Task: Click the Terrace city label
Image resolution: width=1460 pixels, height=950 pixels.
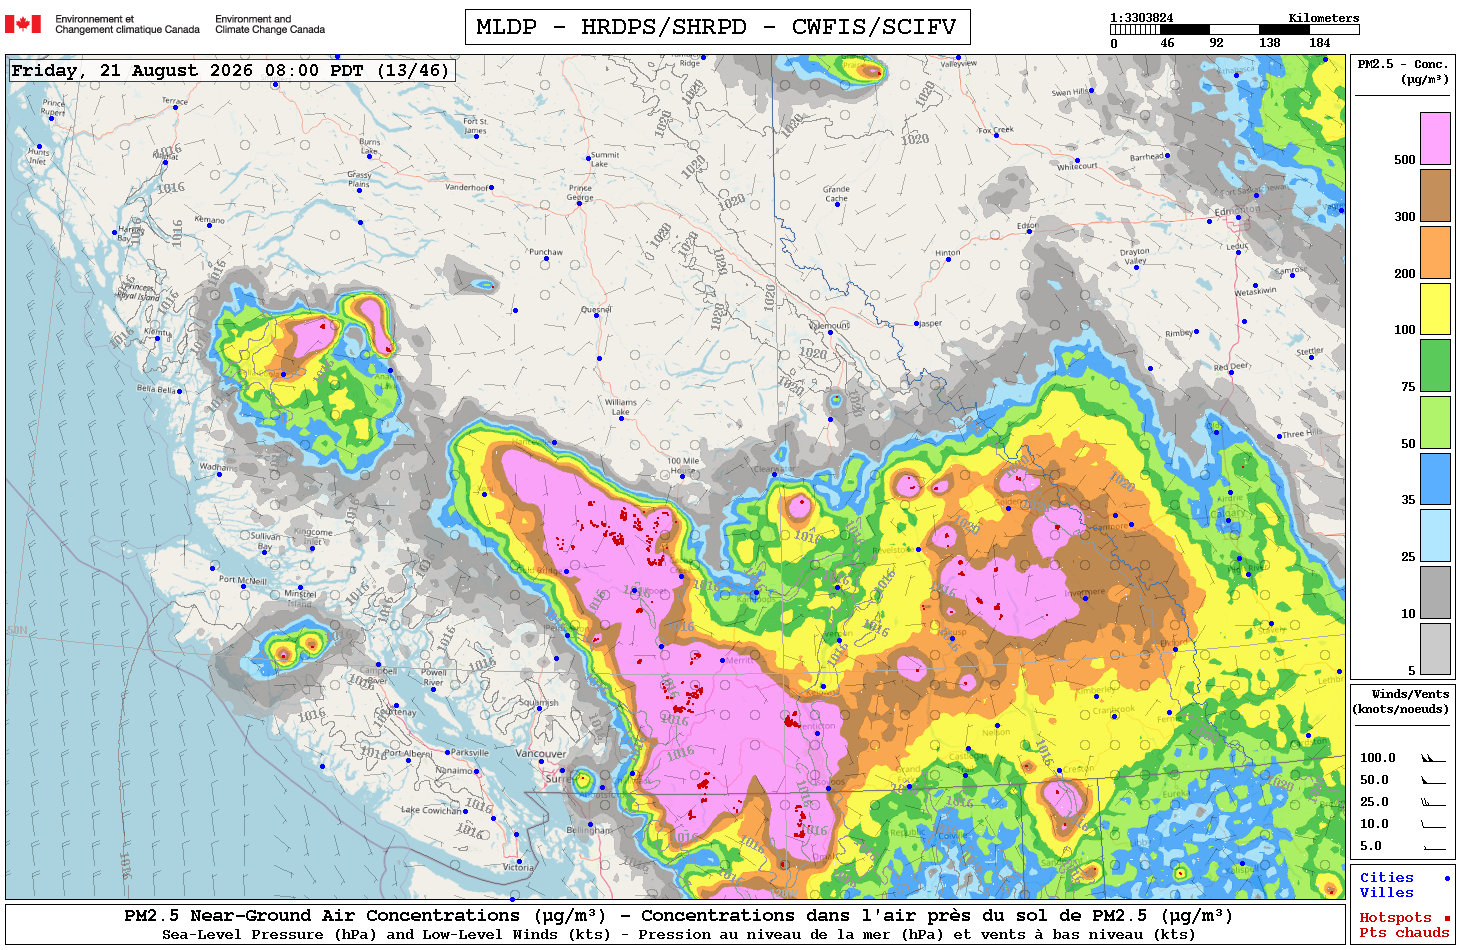Action: (175, 101)
